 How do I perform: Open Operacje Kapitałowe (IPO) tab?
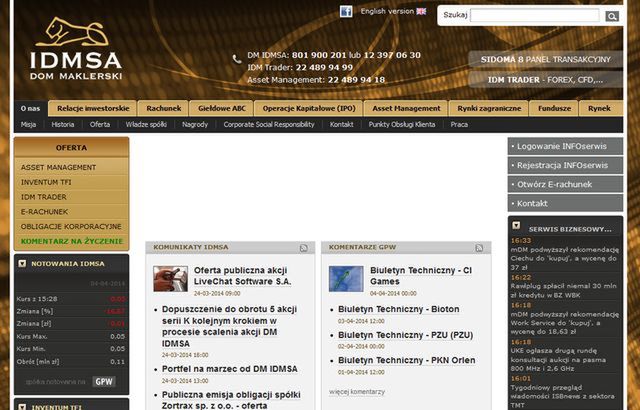309,109
